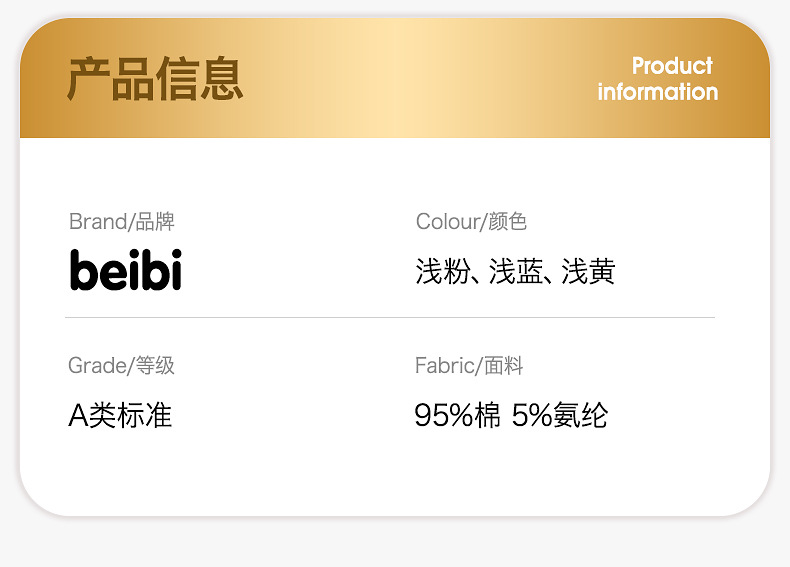Click the horizontal divider line between rows
790x567 pixels.
[x=390, y=318]
